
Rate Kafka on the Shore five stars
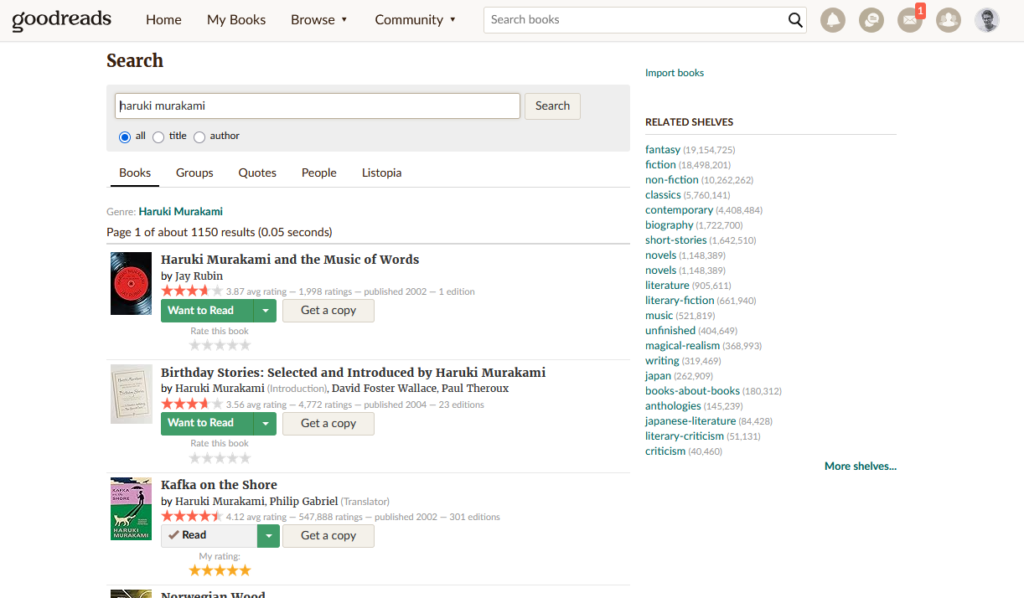coord(244,571)
